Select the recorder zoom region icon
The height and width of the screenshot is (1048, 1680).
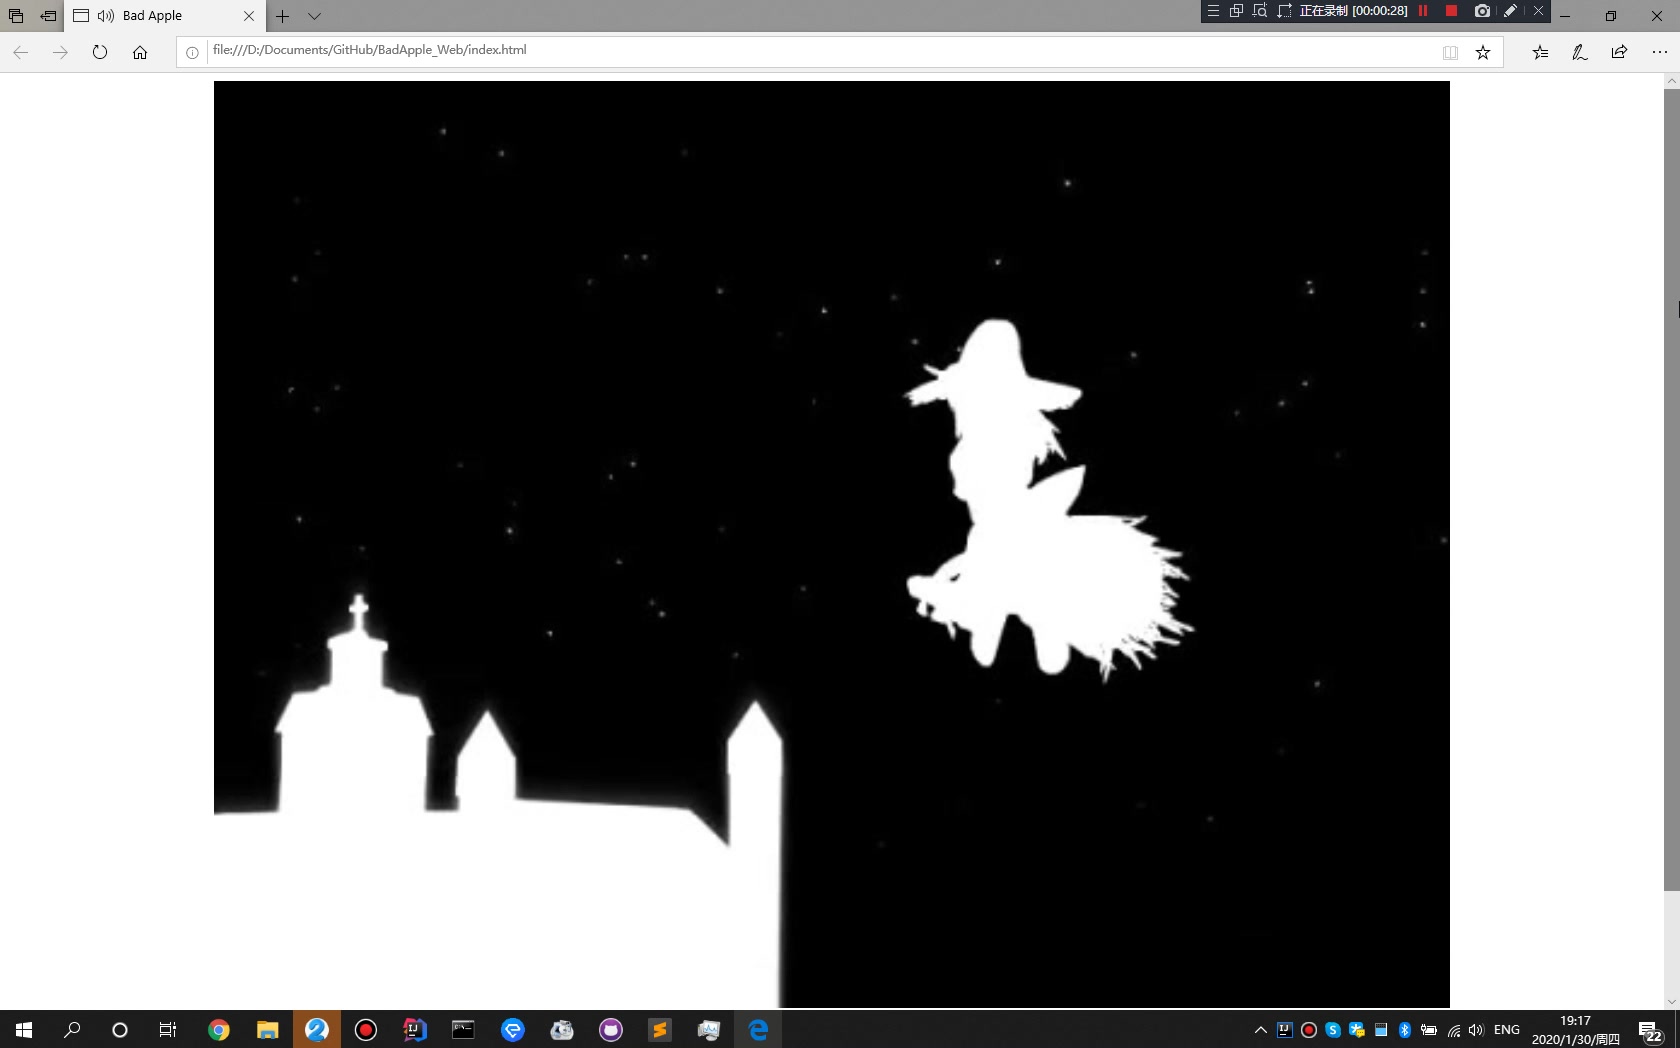click(1260, 11)
